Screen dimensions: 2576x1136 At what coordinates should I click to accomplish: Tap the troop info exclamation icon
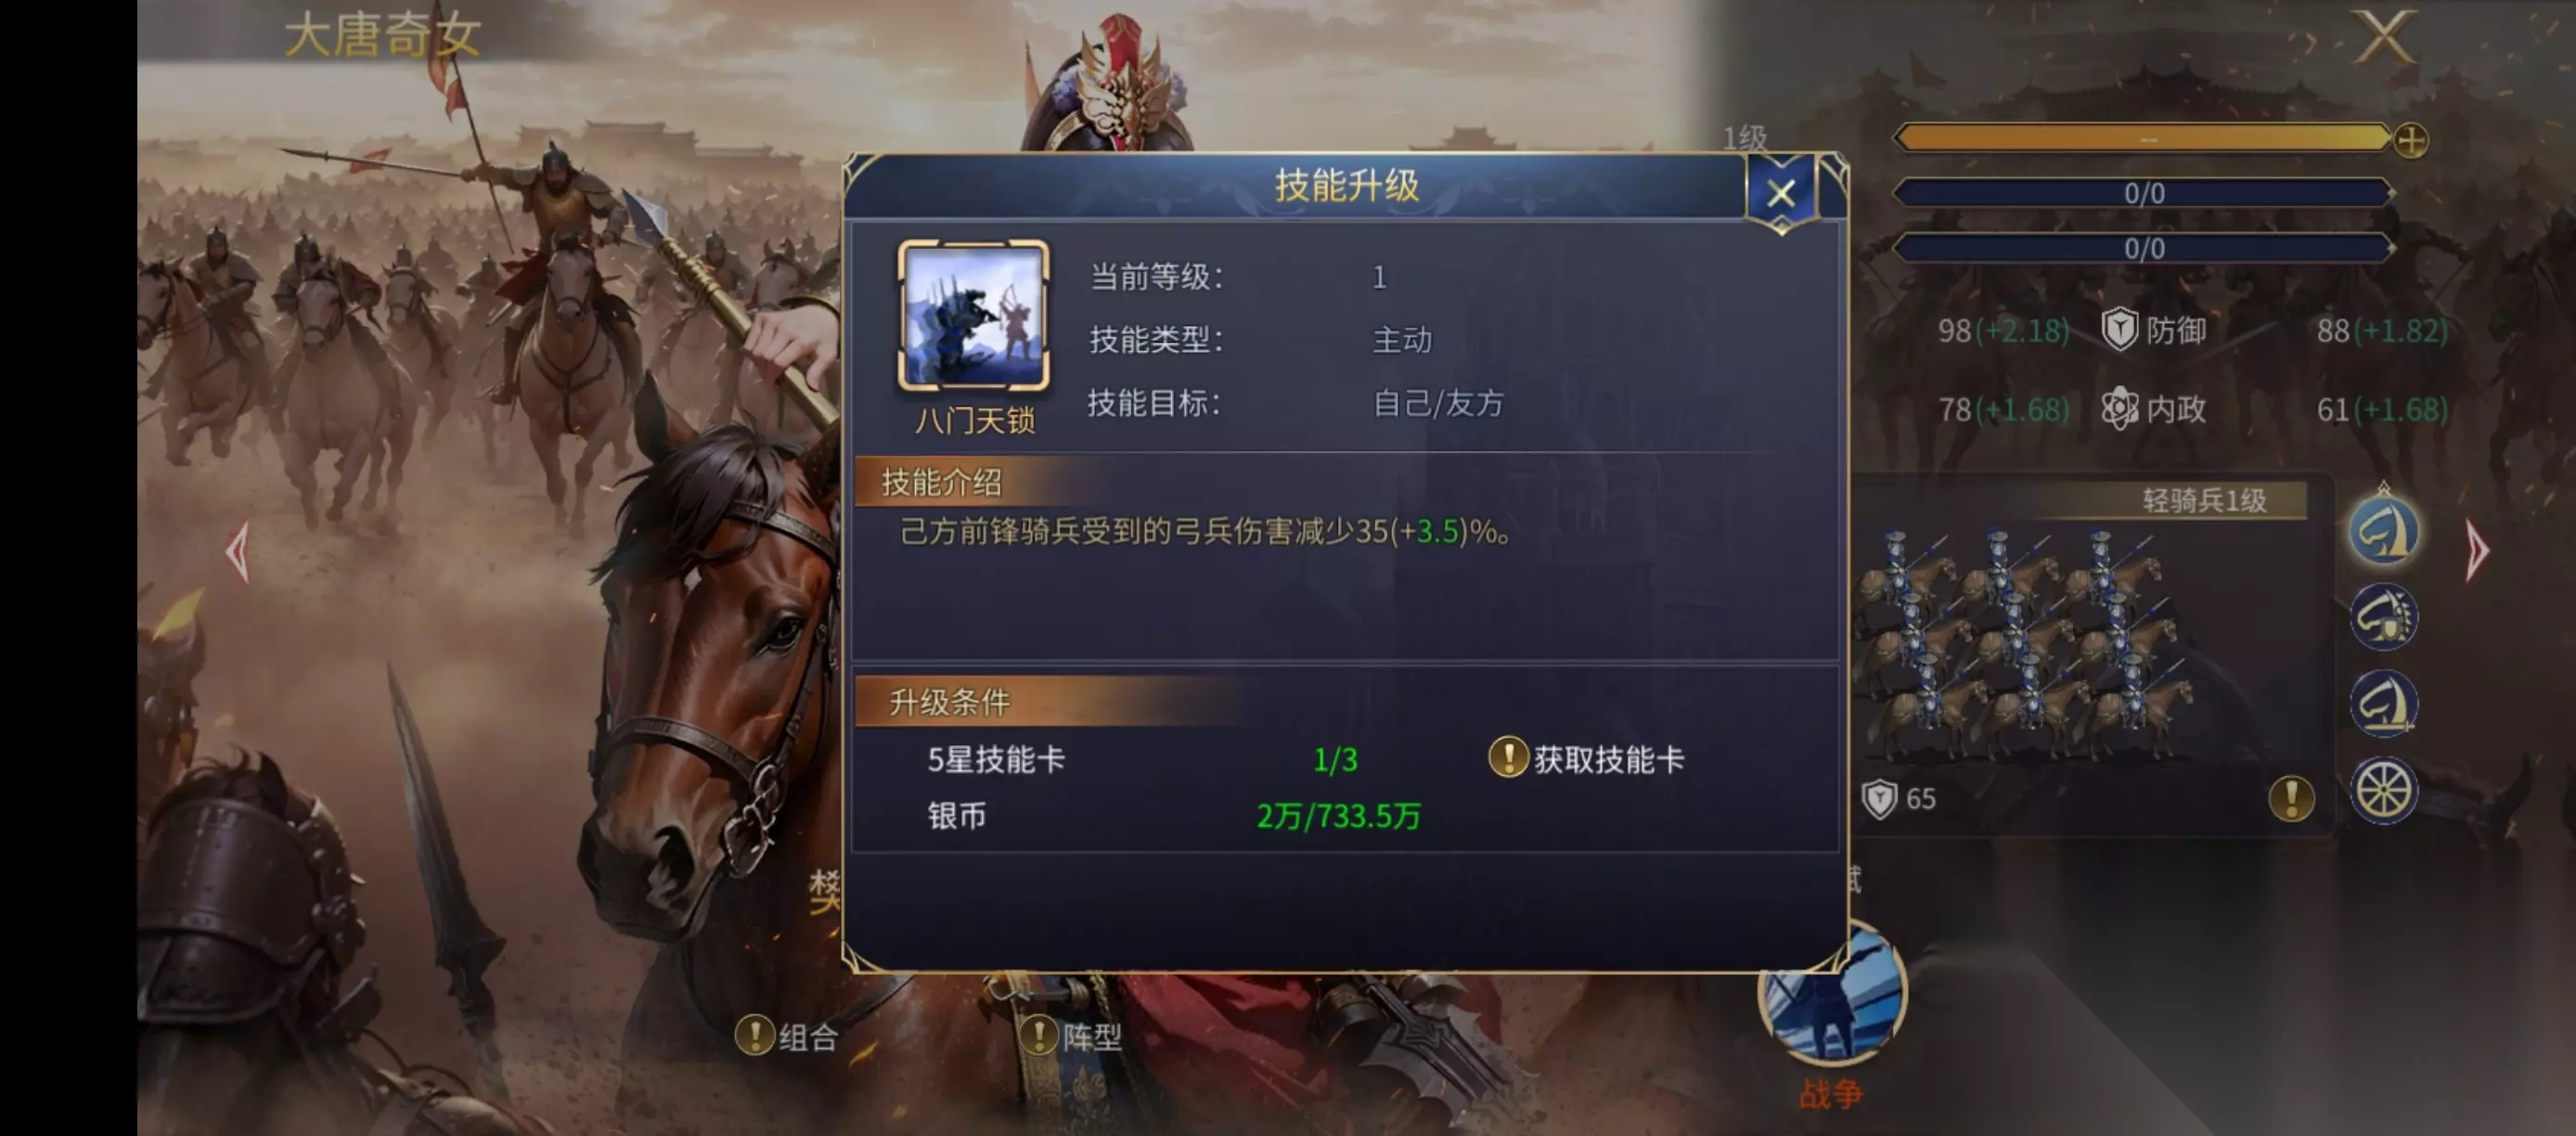pyautogui.click(x=2291, y=799)
